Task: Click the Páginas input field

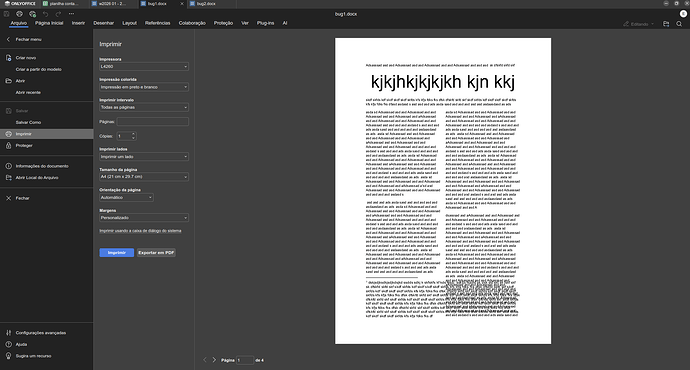Action: 153,121
